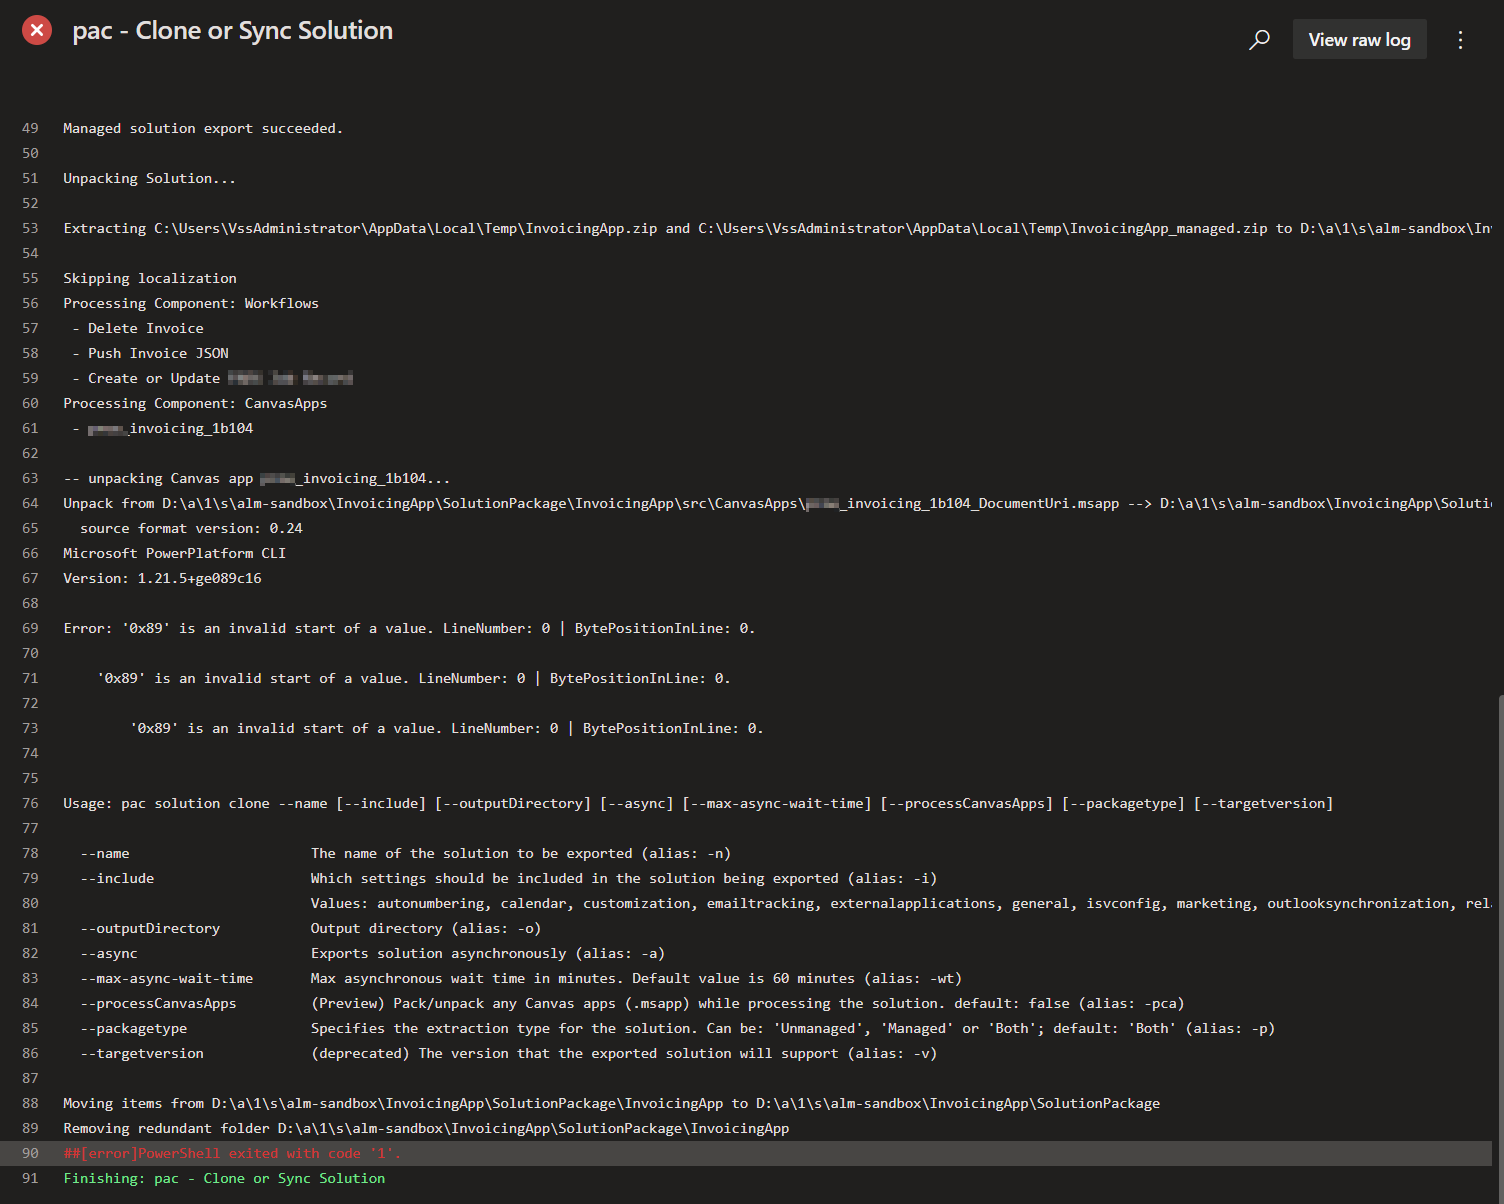Viewport: 1504px width, 1204px height.
Task: Click the pac Clone or Sync Solution title
Action: (232, 30)
